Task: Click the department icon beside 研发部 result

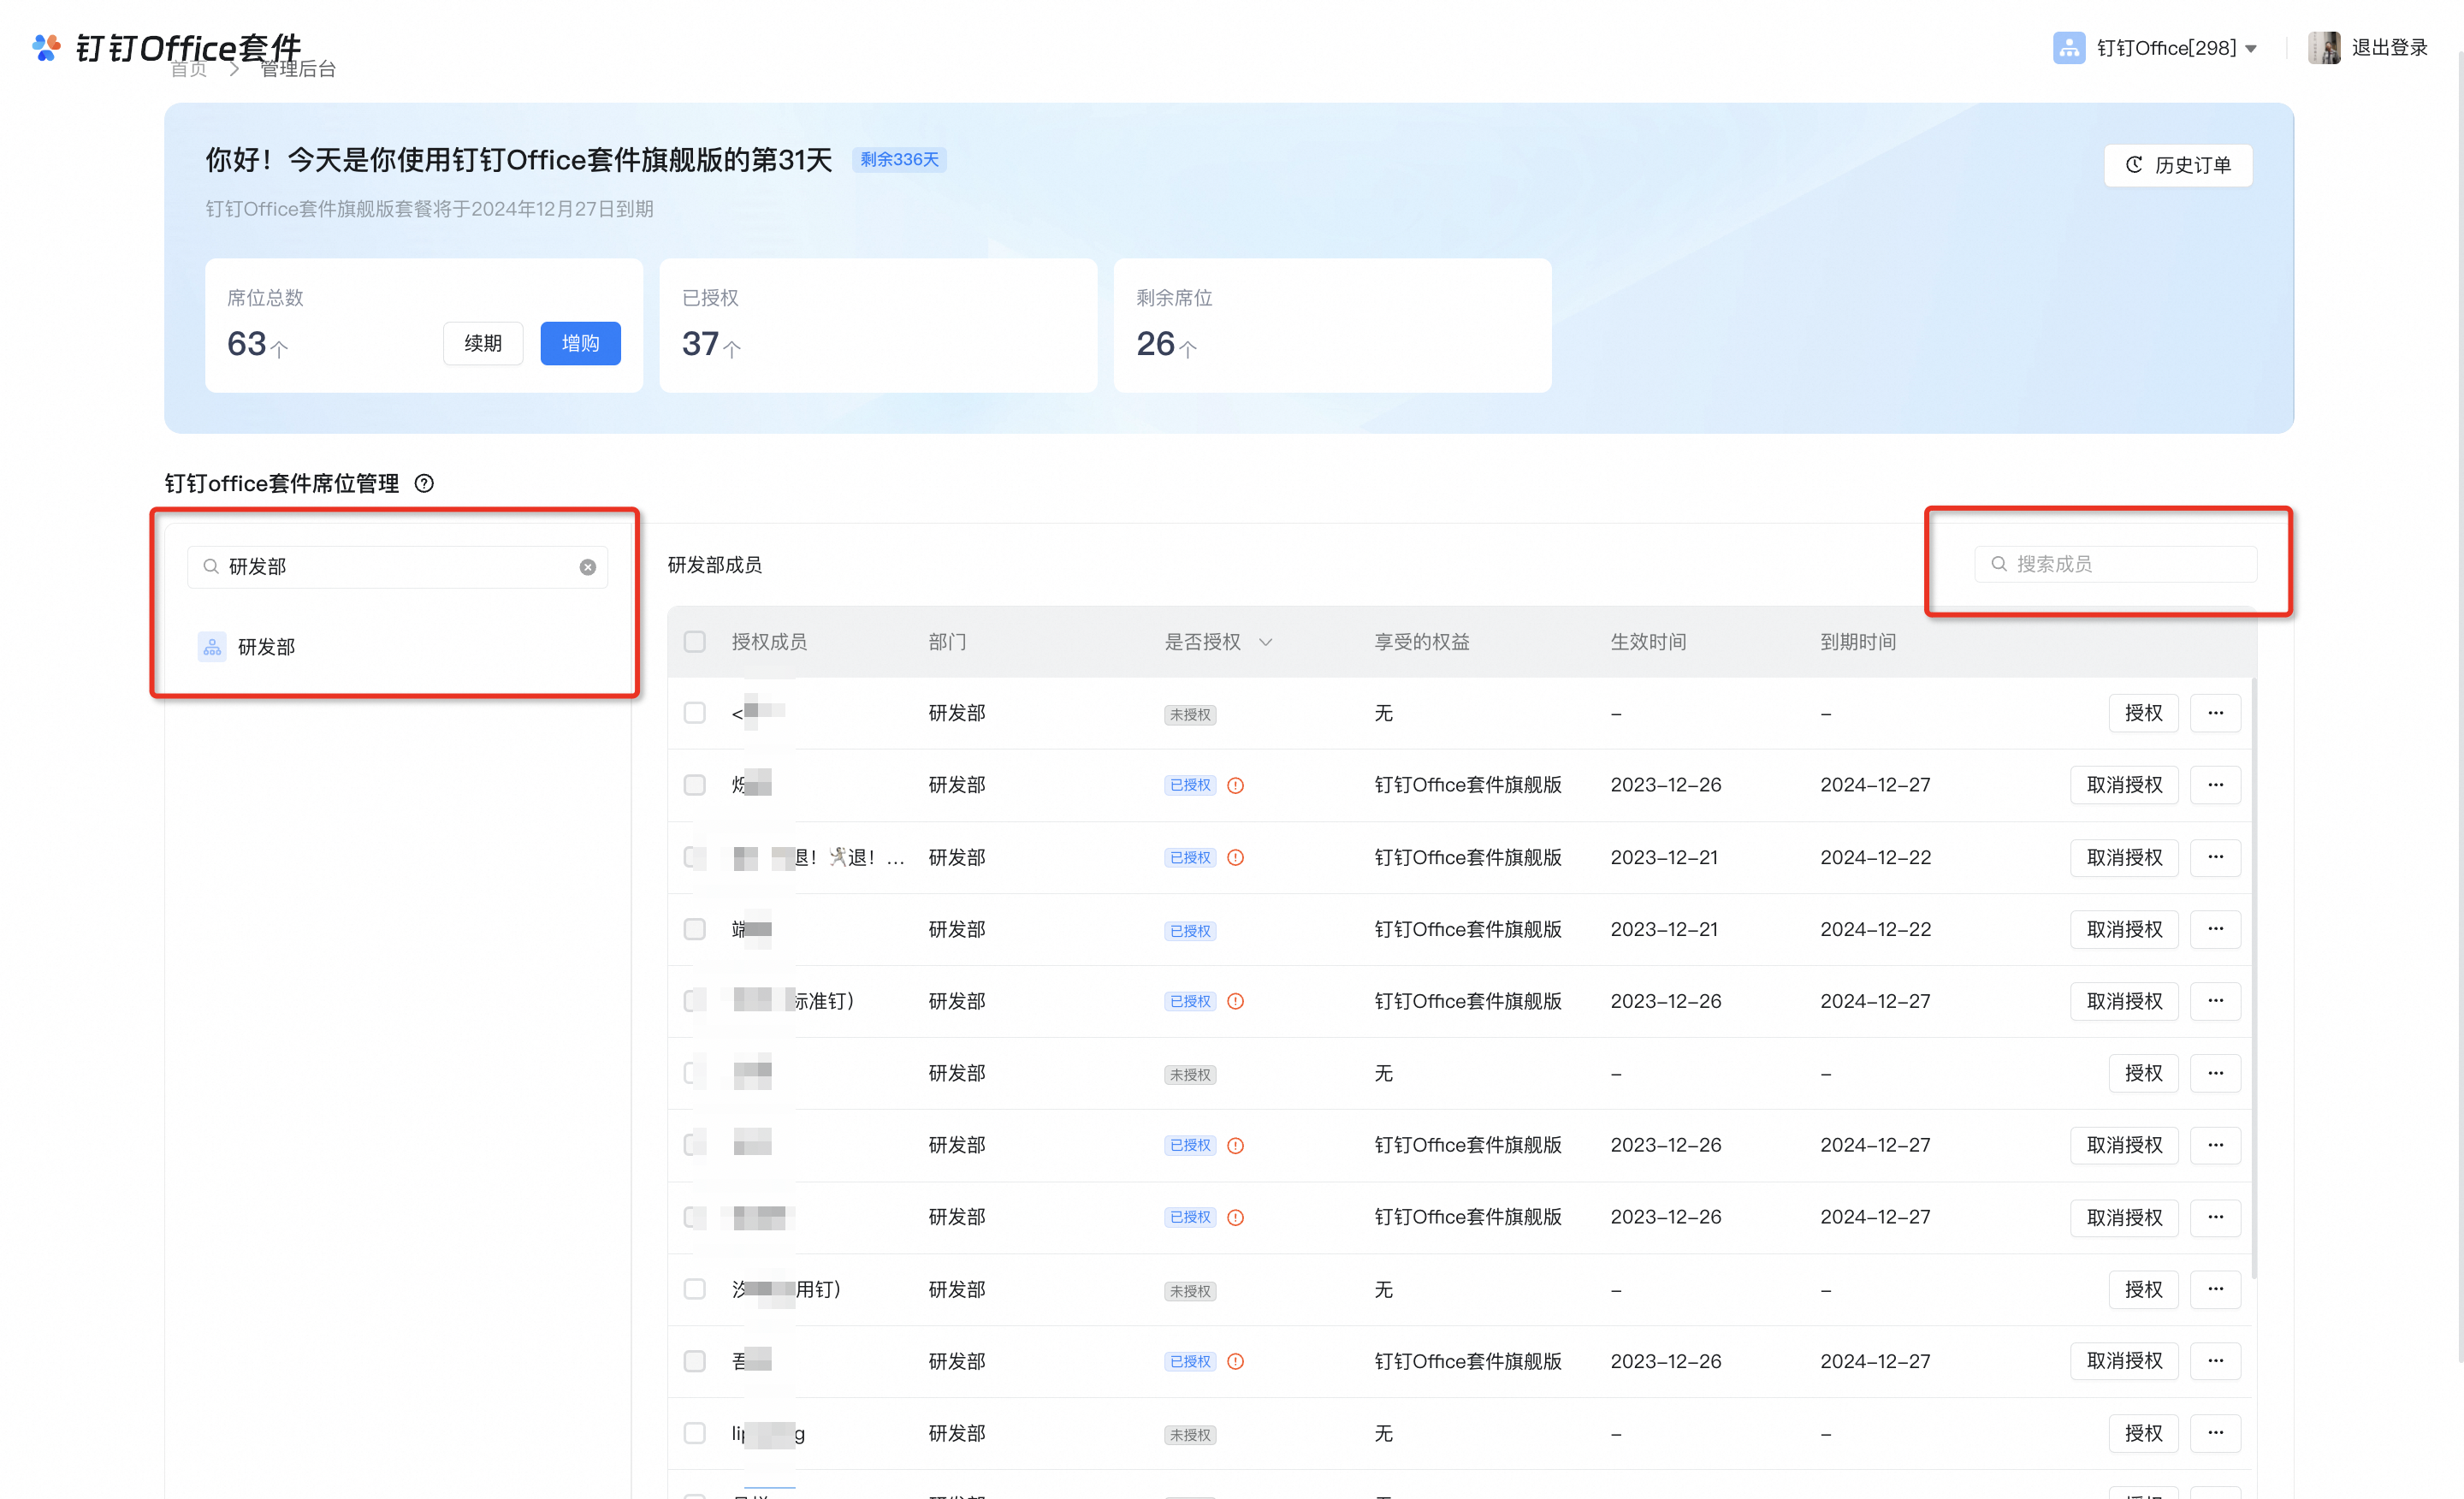Action: (x=211, y=646)
